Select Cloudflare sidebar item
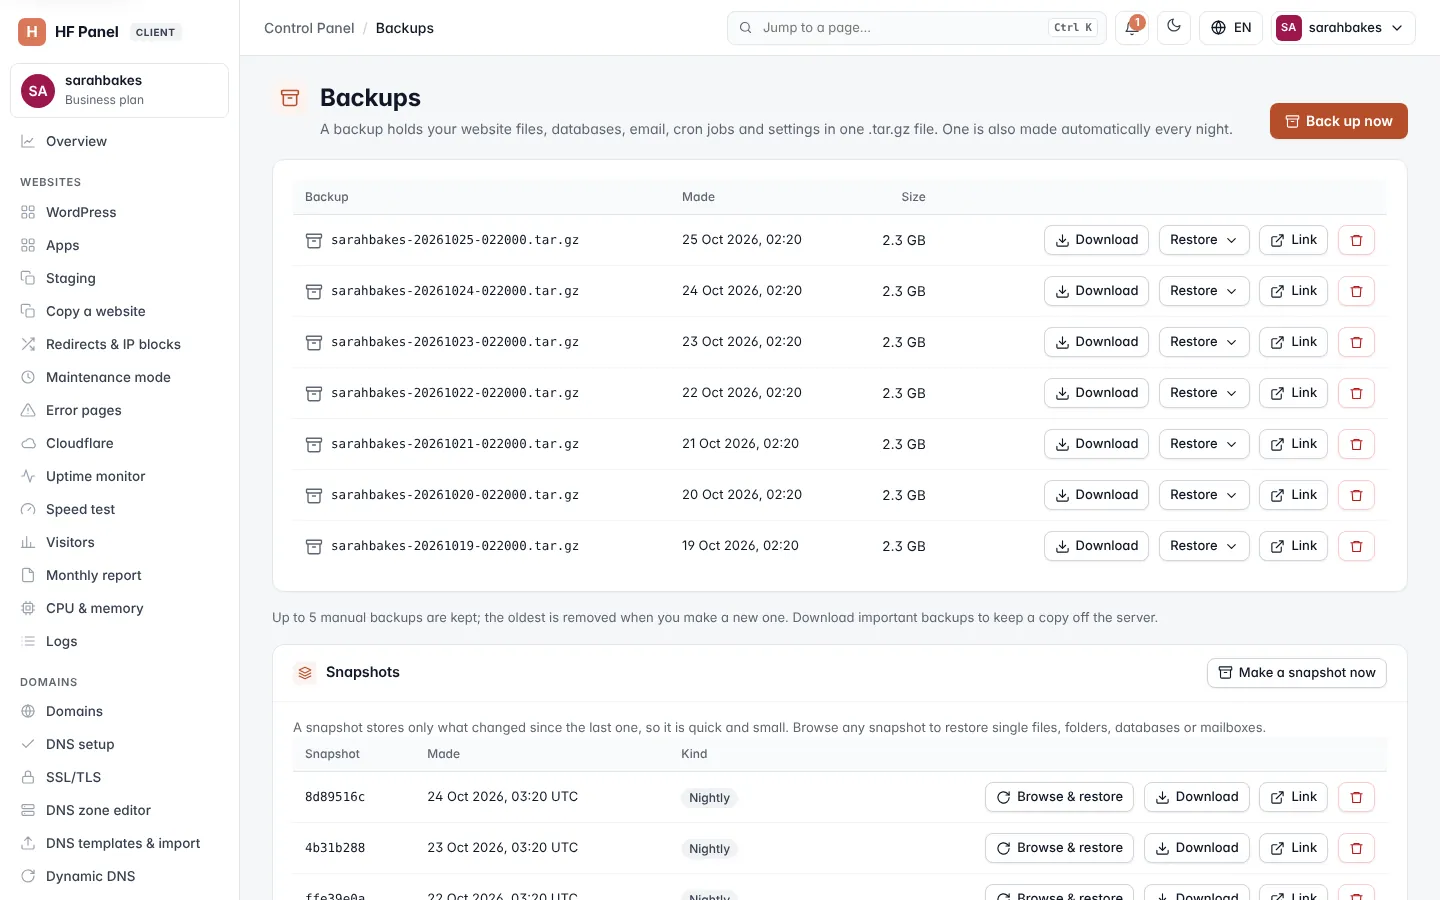The width and height of the screenshot is (1440, 900). coord(120,443)
